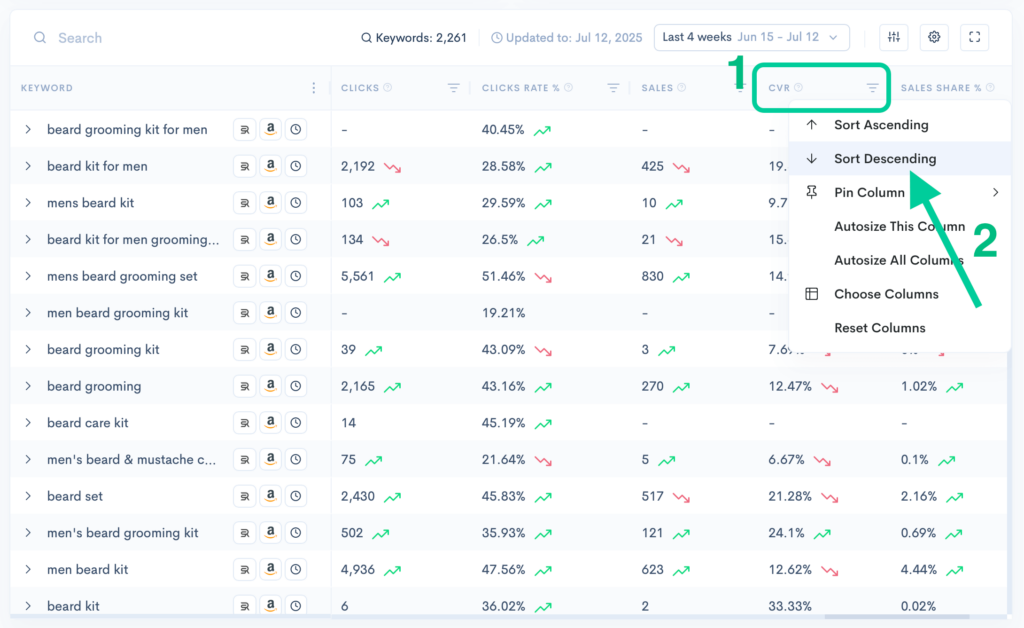Click the 830 sales value

tap(652, 276)
